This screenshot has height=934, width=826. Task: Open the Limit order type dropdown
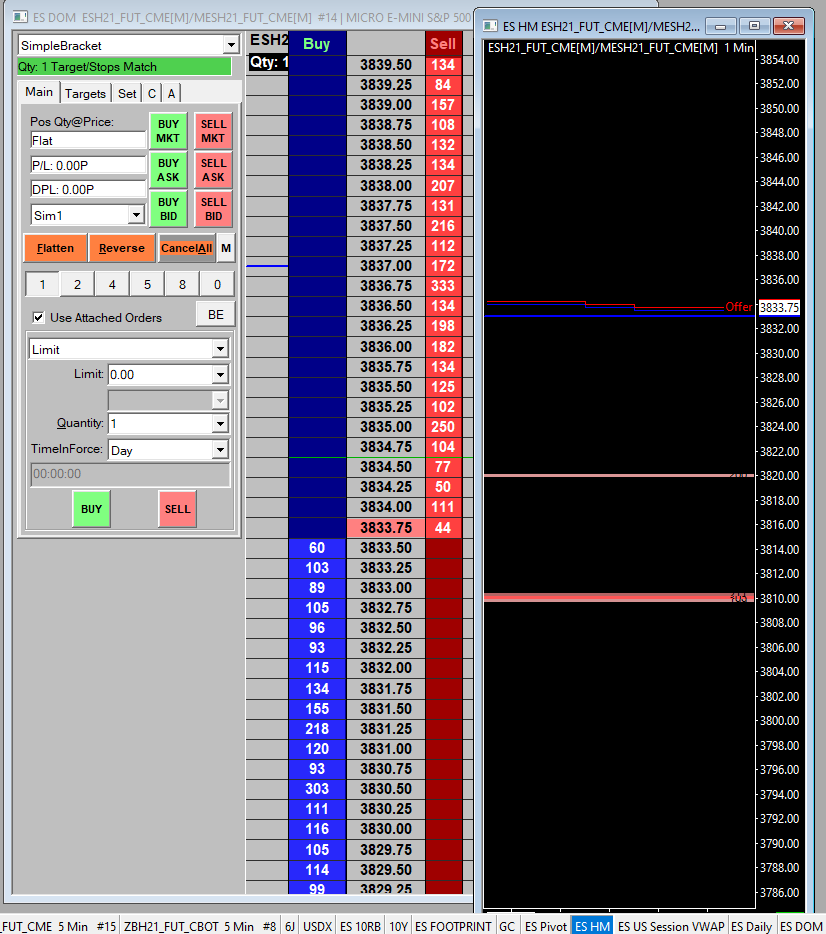click(x=220, y=350)
